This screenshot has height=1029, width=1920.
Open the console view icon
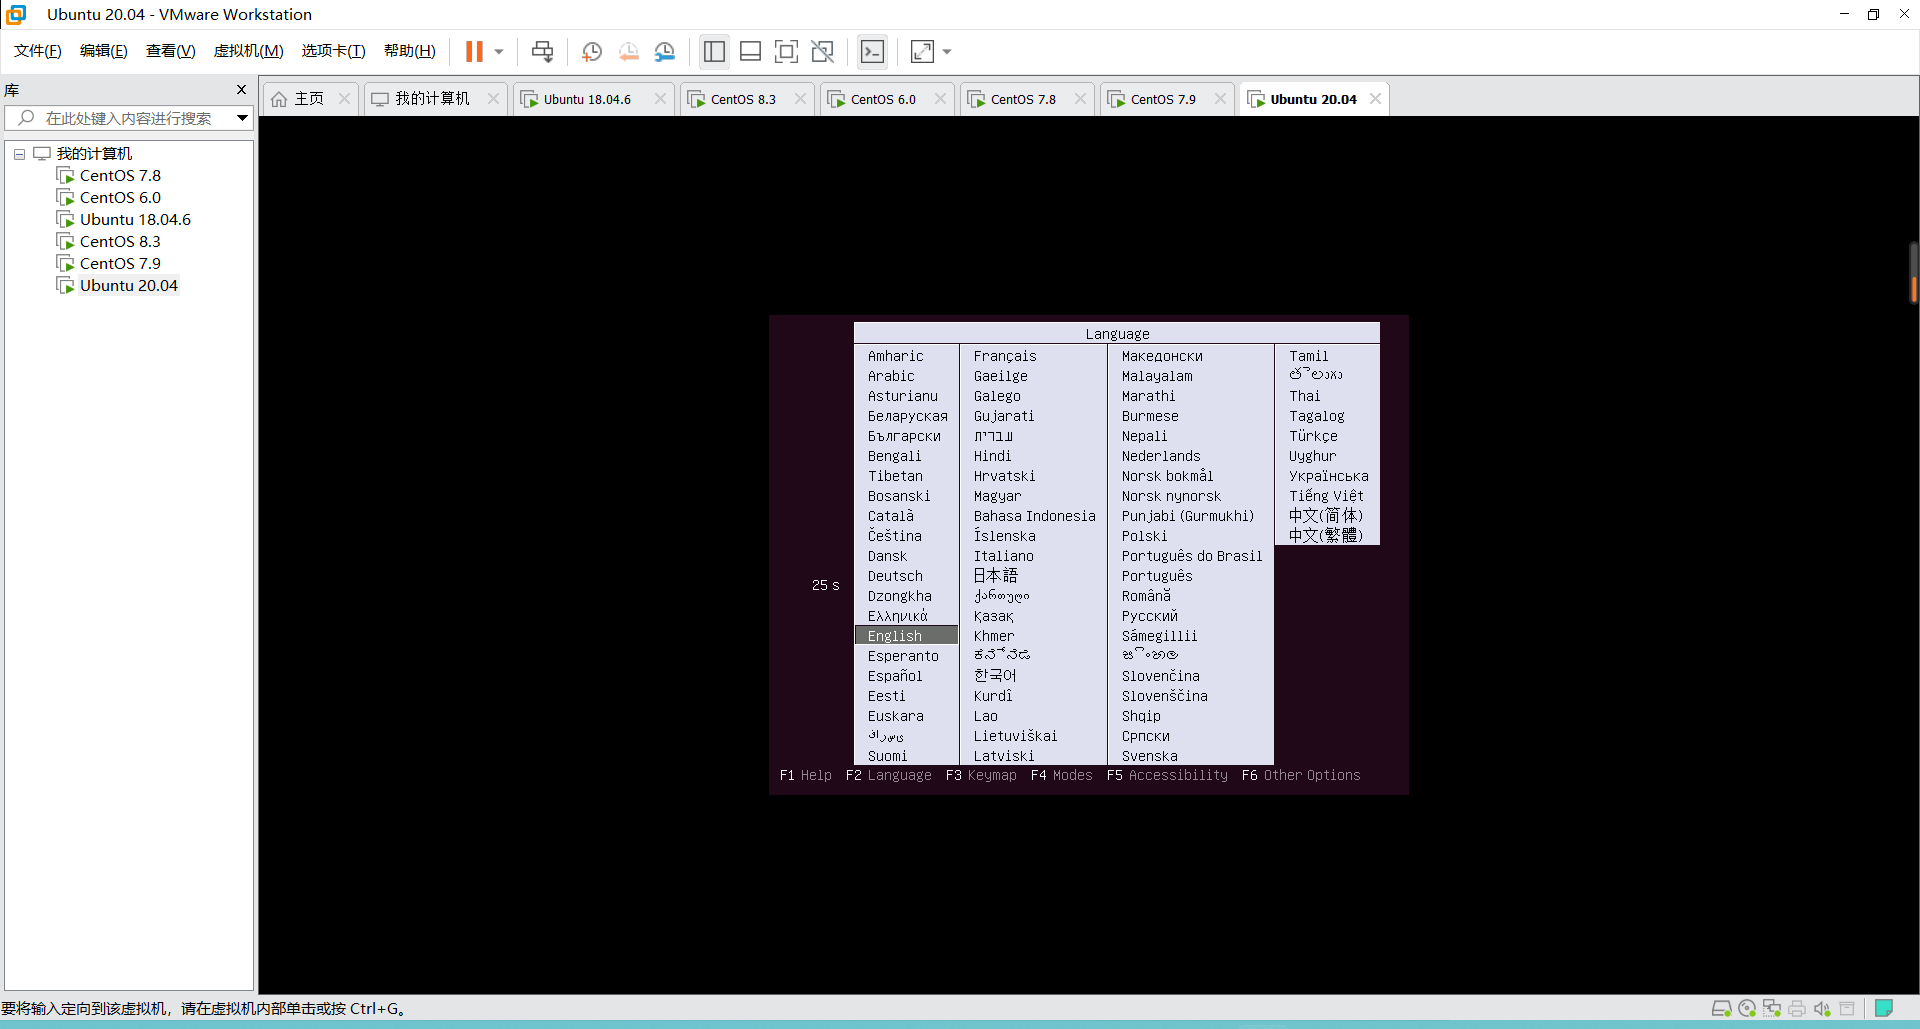872,51
